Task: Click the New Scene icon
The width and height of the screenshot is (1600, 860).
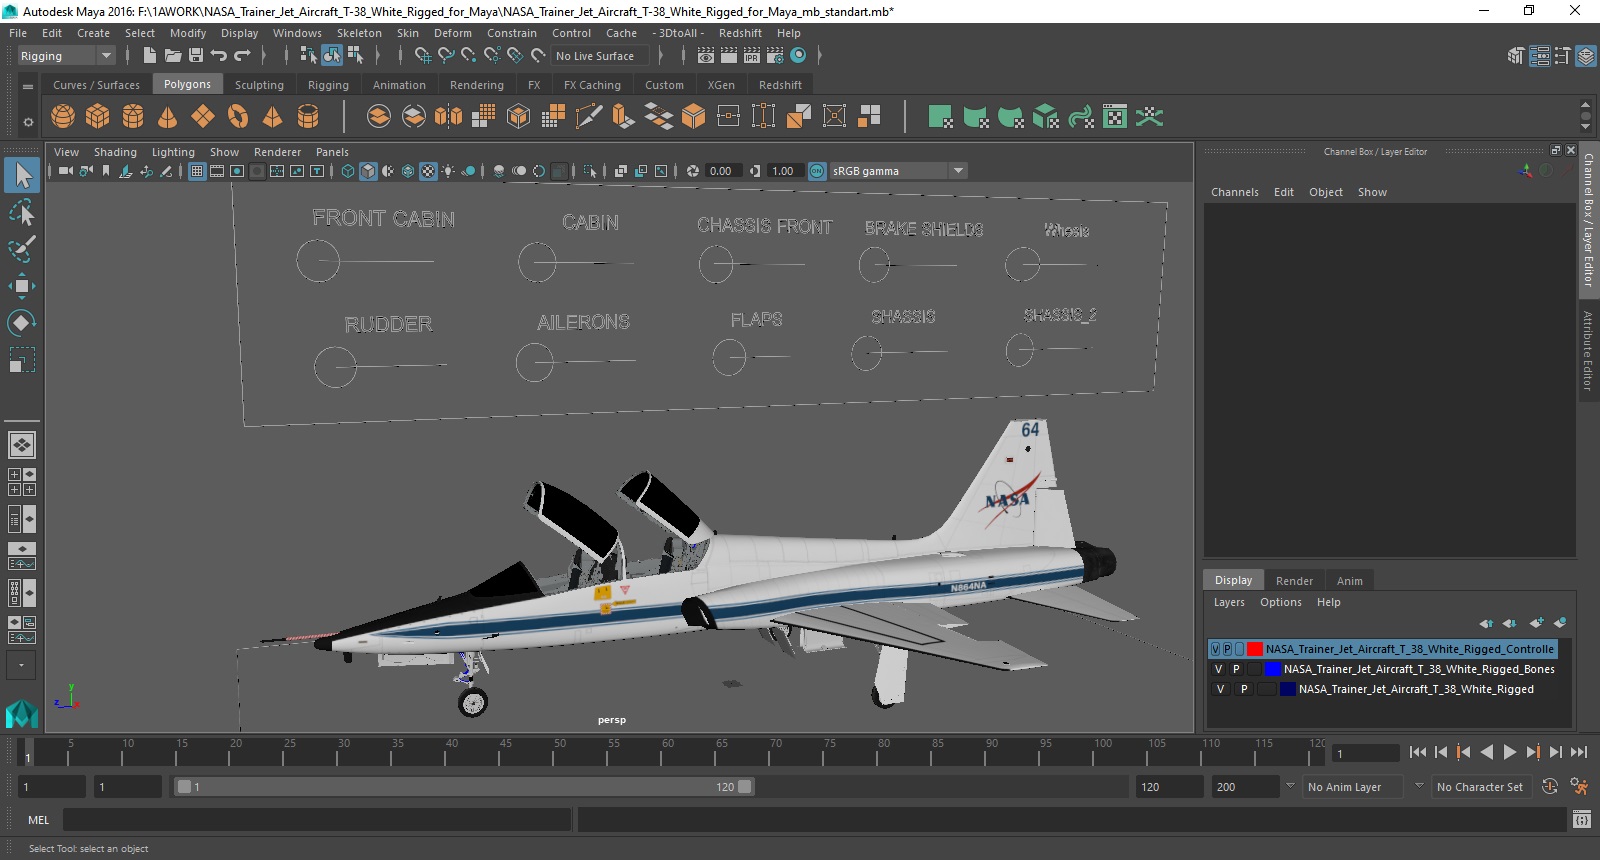Action: point(149,56)
